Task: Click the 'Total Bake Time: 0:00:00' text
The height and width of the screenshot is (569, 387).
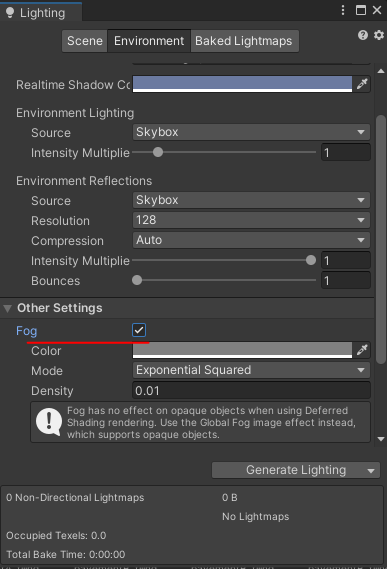Action: click(x=66, y=554)
